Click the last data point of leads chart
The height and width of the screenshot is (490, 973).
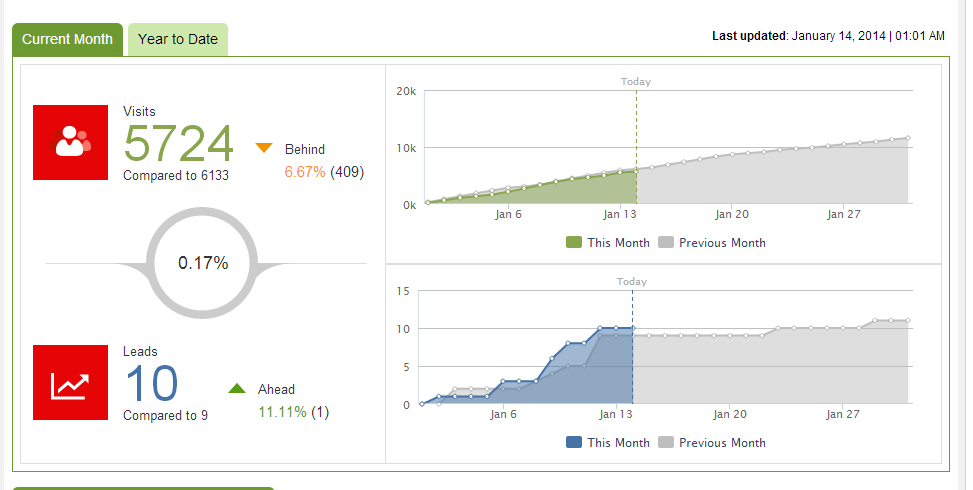tap(908, 321)
